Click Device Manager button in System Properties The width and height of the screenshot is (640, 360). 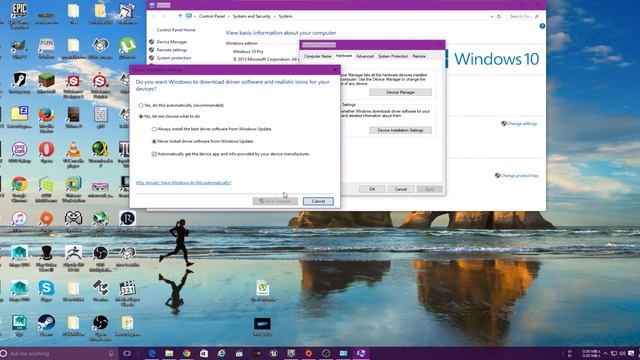(x=400, y=92)
